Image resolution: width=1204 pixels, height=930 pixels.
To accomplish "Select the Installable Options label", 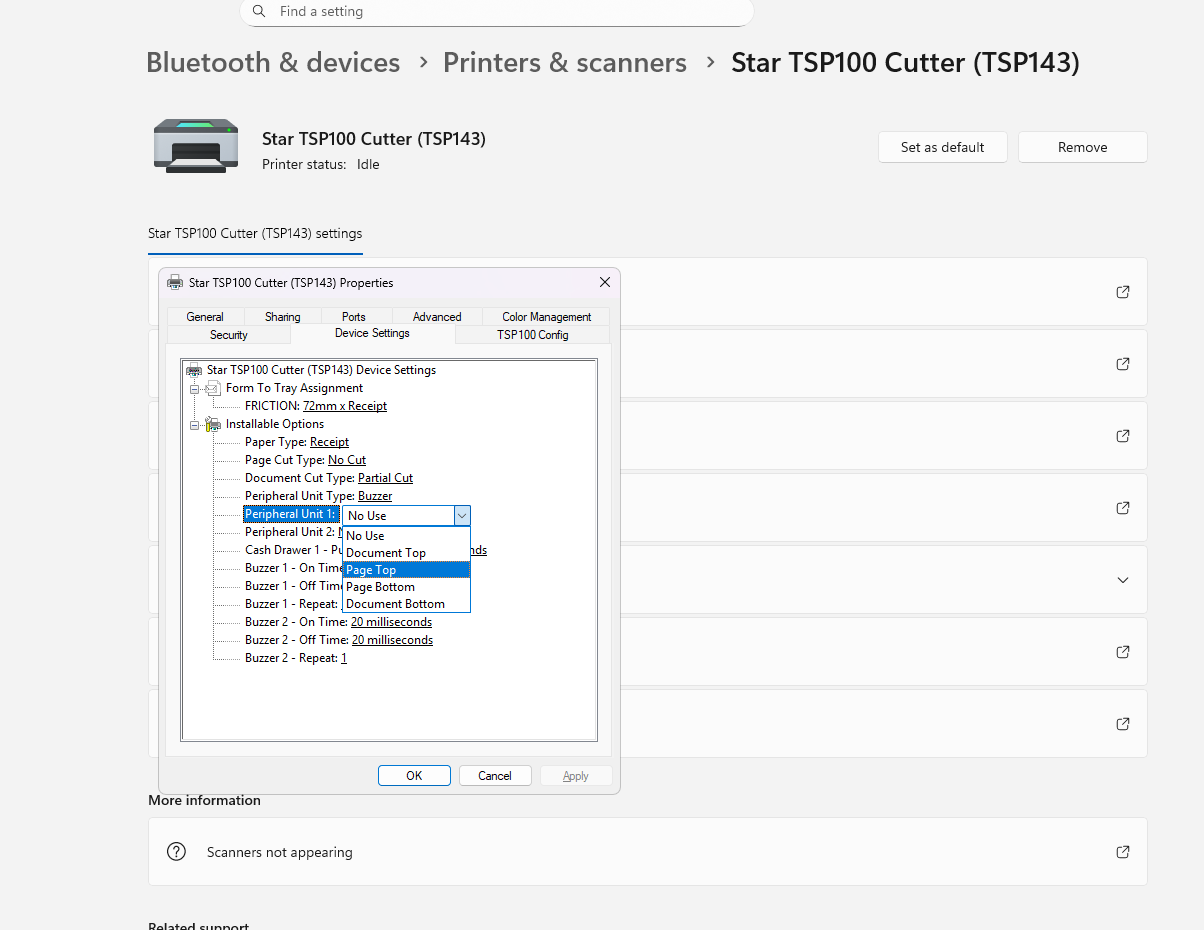I will 275,424.
